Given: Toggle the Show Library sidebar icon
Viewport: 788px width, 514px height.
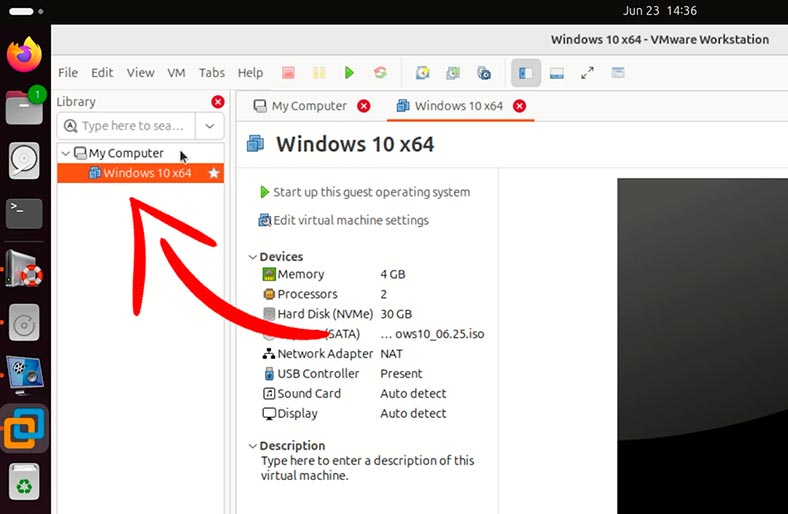Looking at the screenshot, I should (526, 73).
